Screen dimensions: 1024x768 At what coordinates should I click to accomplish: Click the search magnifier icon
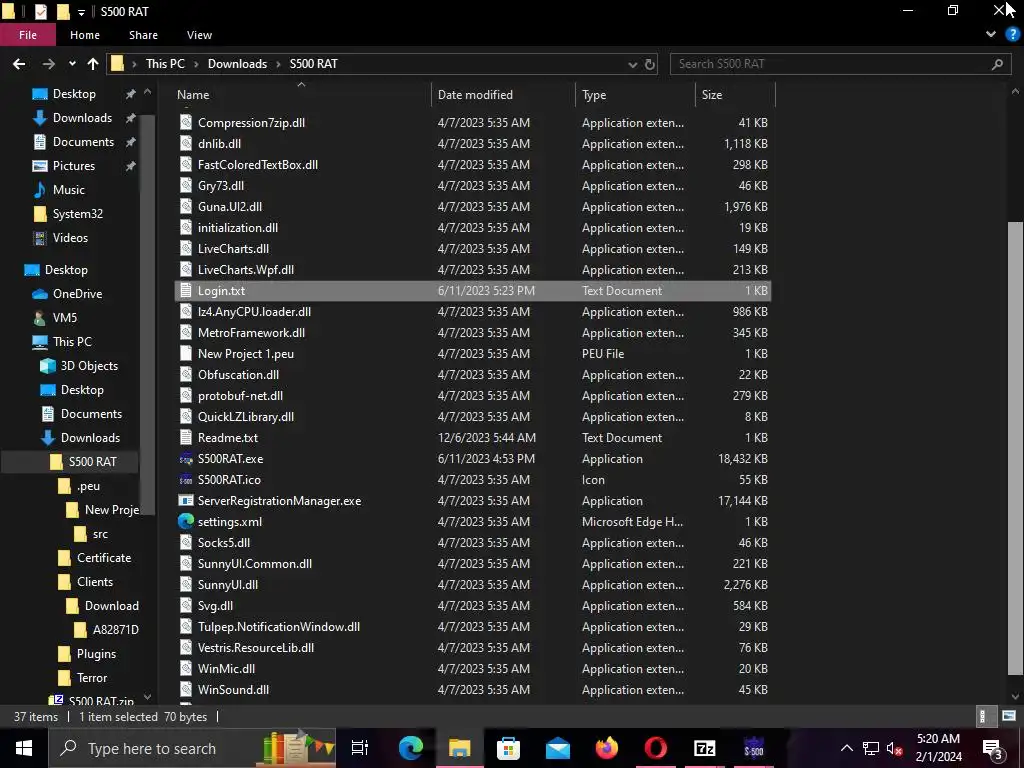pos(997,64)
